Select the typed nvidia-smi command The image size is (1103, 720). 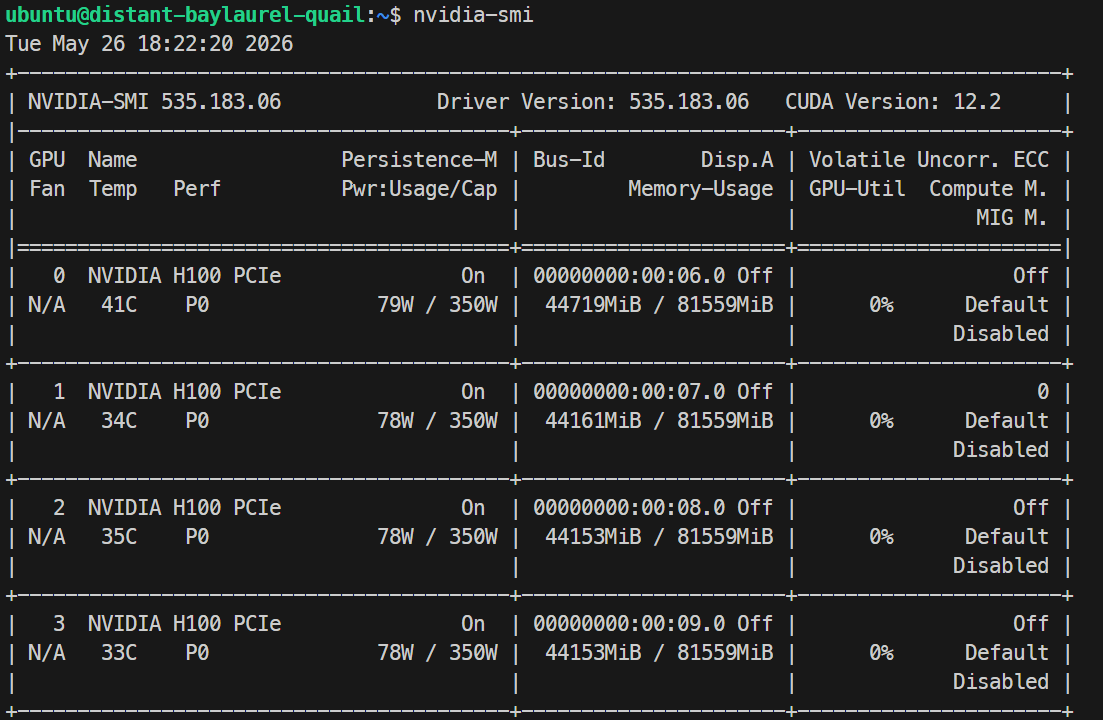(x=473, y=14)
